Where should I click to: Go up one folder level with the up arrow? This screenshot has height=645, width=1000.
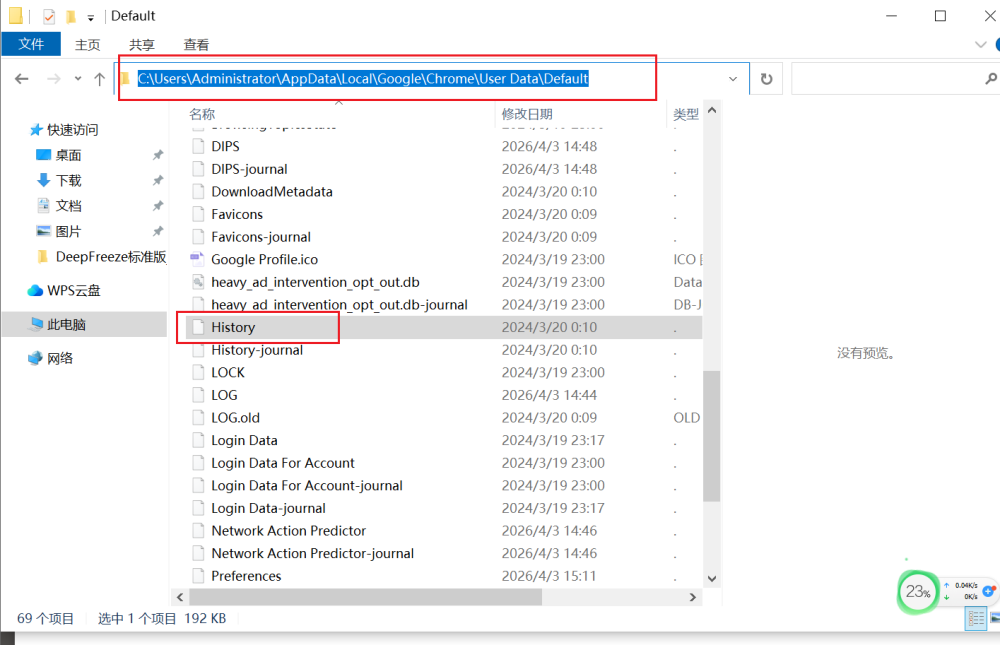(x=99, y=79)
